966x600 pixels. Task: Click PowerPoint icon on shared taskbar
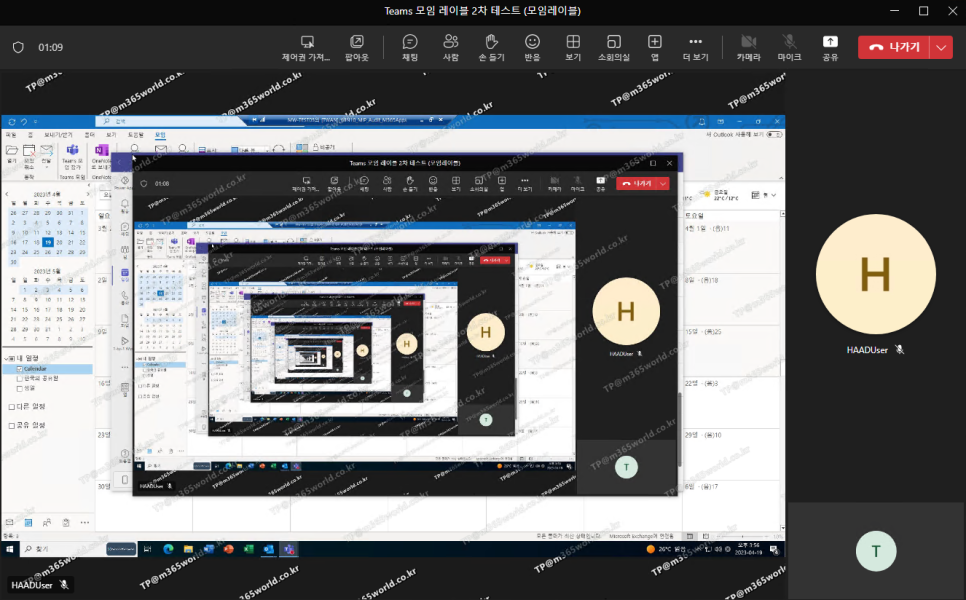229,549
